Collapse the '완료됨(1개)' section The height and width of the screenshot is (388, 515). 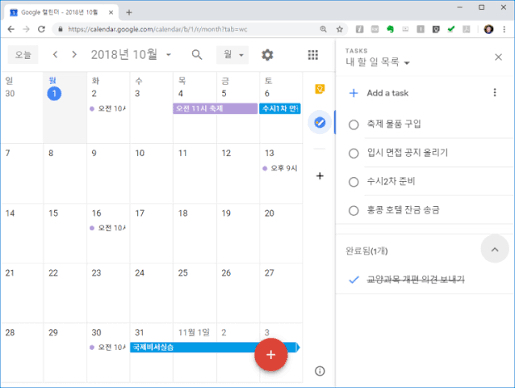495,249
